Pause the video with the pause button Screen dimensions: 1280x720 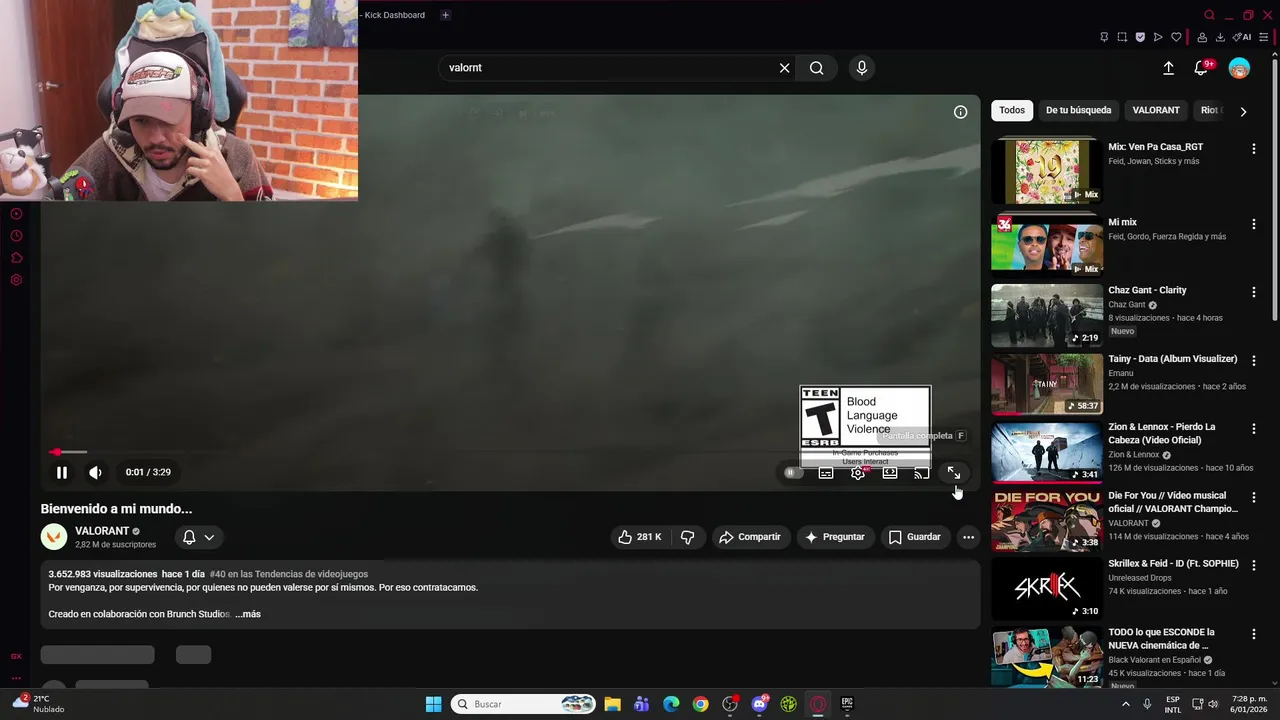click(x=61, y=472)
